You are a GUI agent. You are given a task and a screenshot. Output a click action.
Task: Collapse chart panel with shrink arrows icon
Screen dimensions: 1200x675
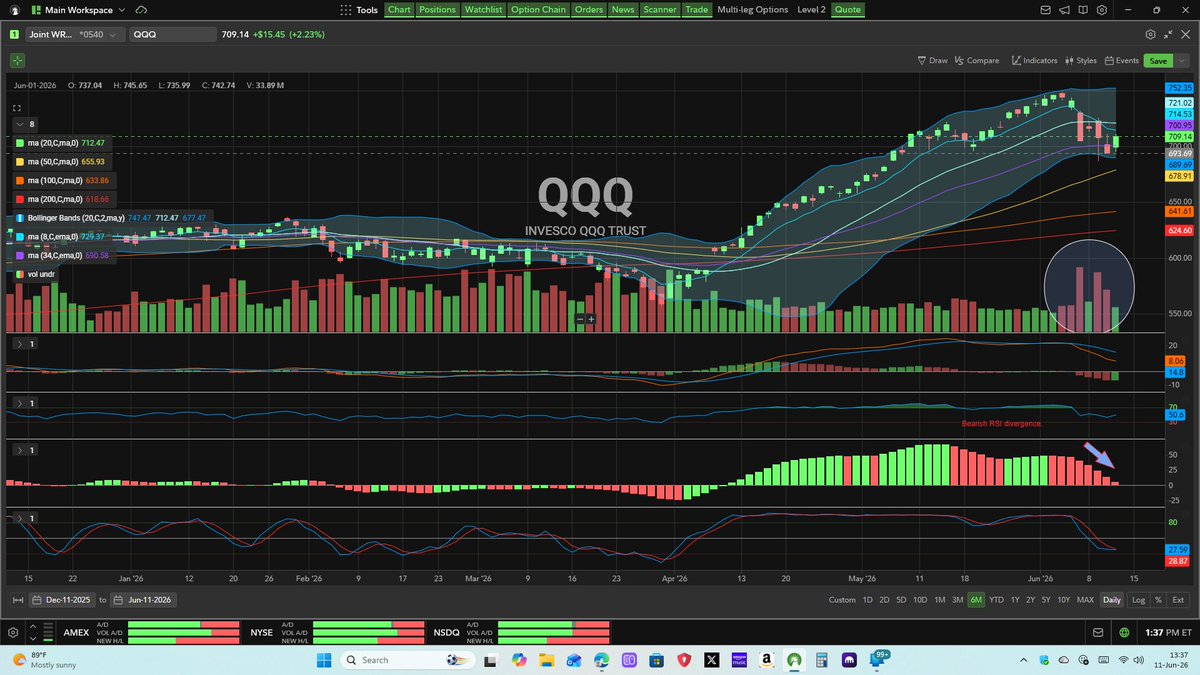pyautogui.click(x=1166, y=33)
